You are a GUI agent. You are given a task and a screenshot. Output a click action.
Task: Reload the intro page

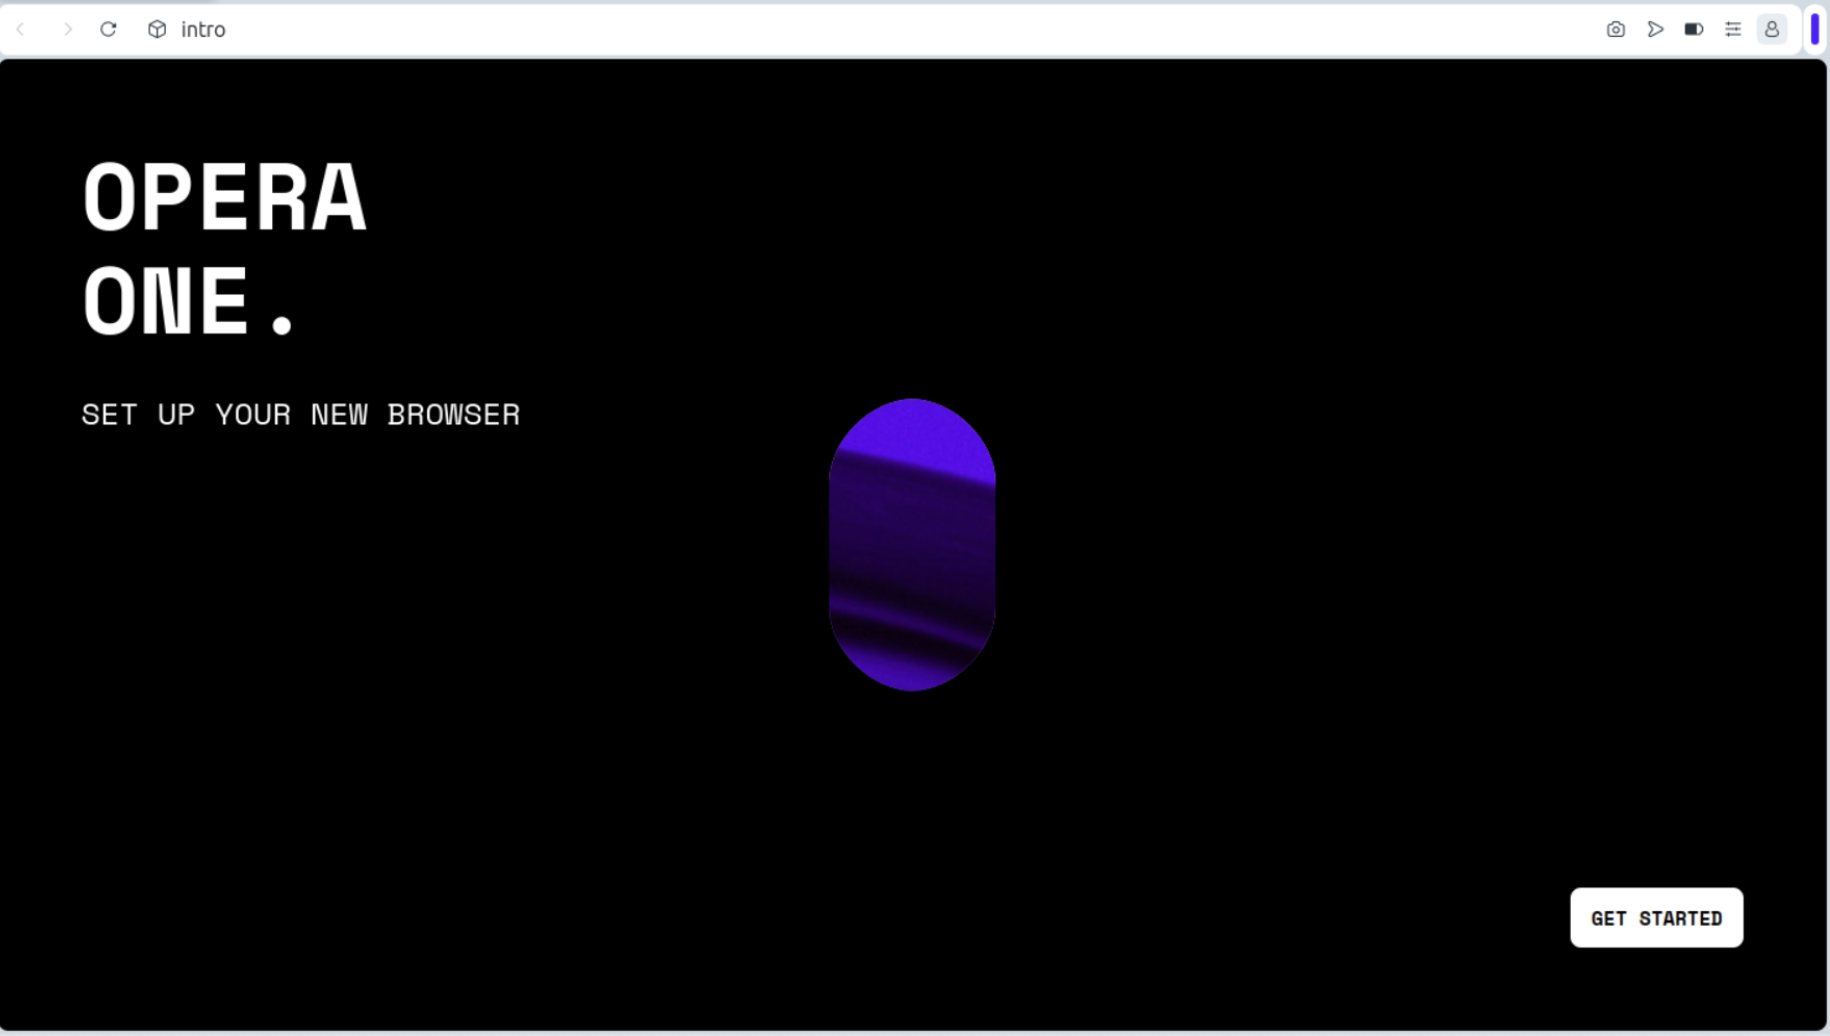click(x=108, y=29)
